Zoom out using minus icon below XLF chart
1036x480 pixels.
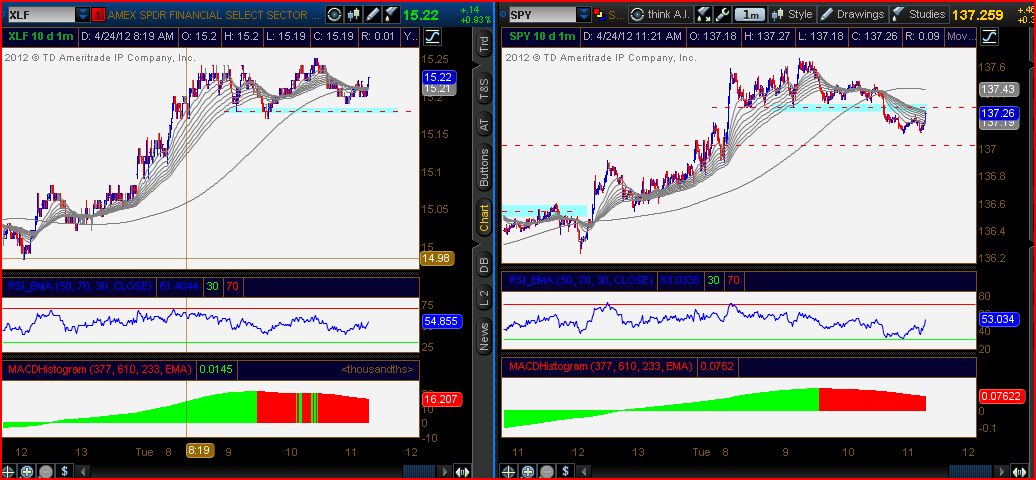coord(46,472)
